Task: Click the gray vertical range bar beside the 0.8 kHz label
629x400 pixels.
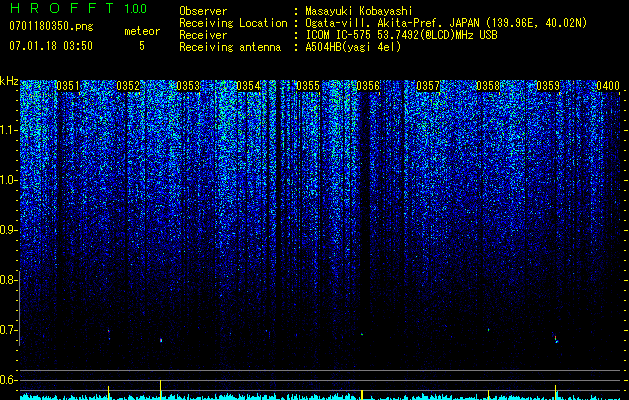Action: (x=19, y=308)
